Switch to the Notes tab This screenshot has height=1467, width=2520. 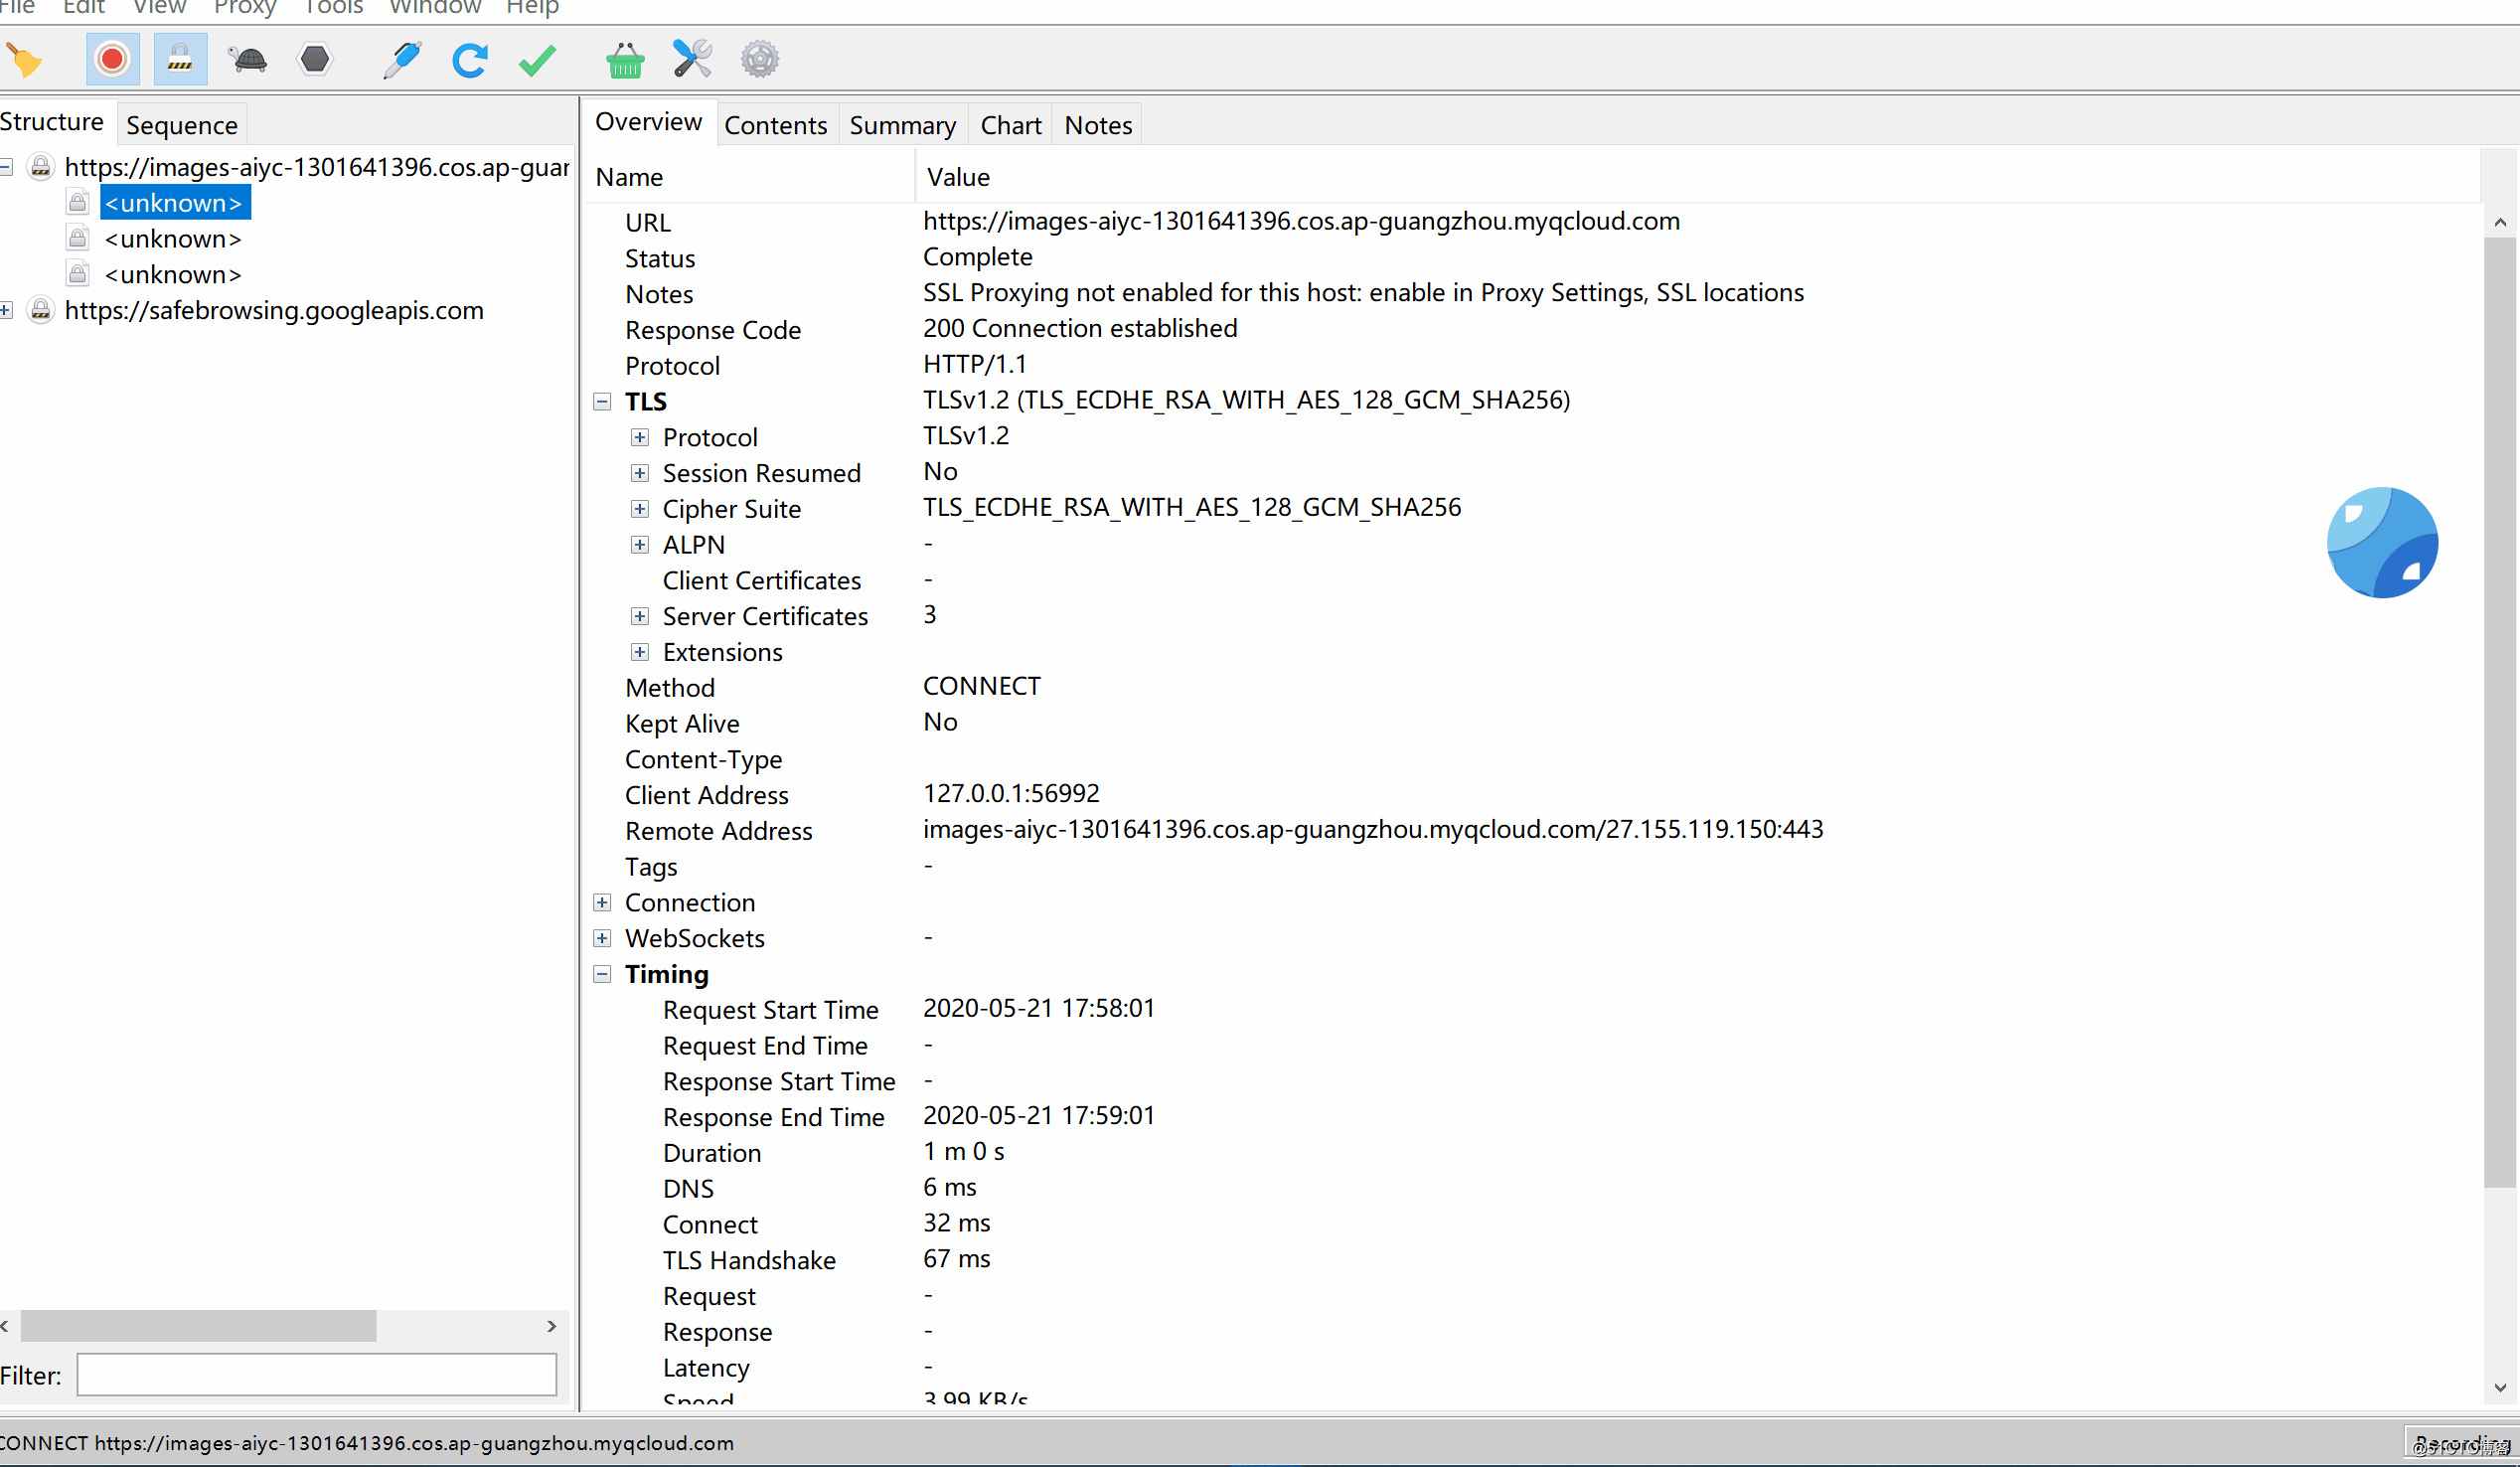coord(1098,125)
